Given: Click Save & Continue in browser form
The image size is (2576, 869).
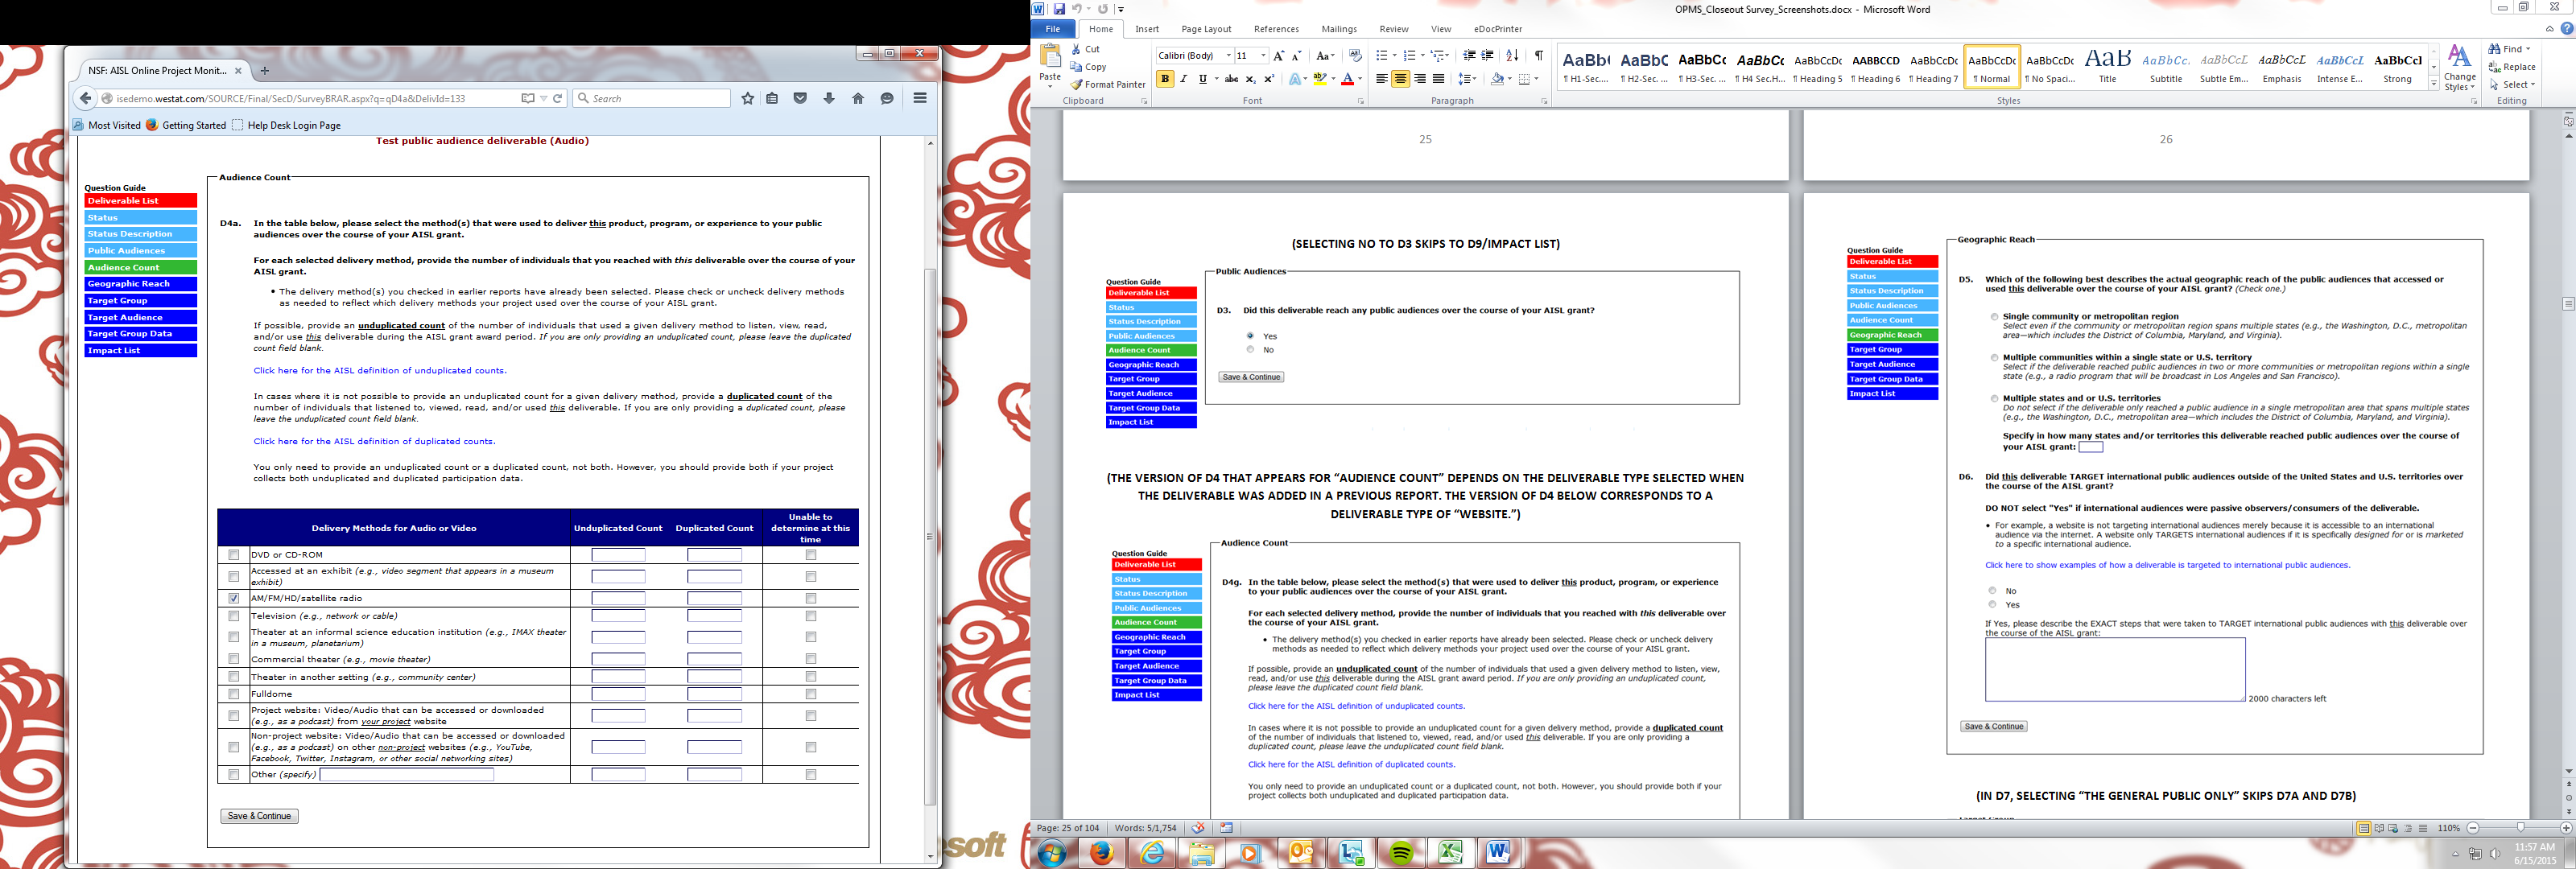Looking at the screenshot, I should click(259, 816).
